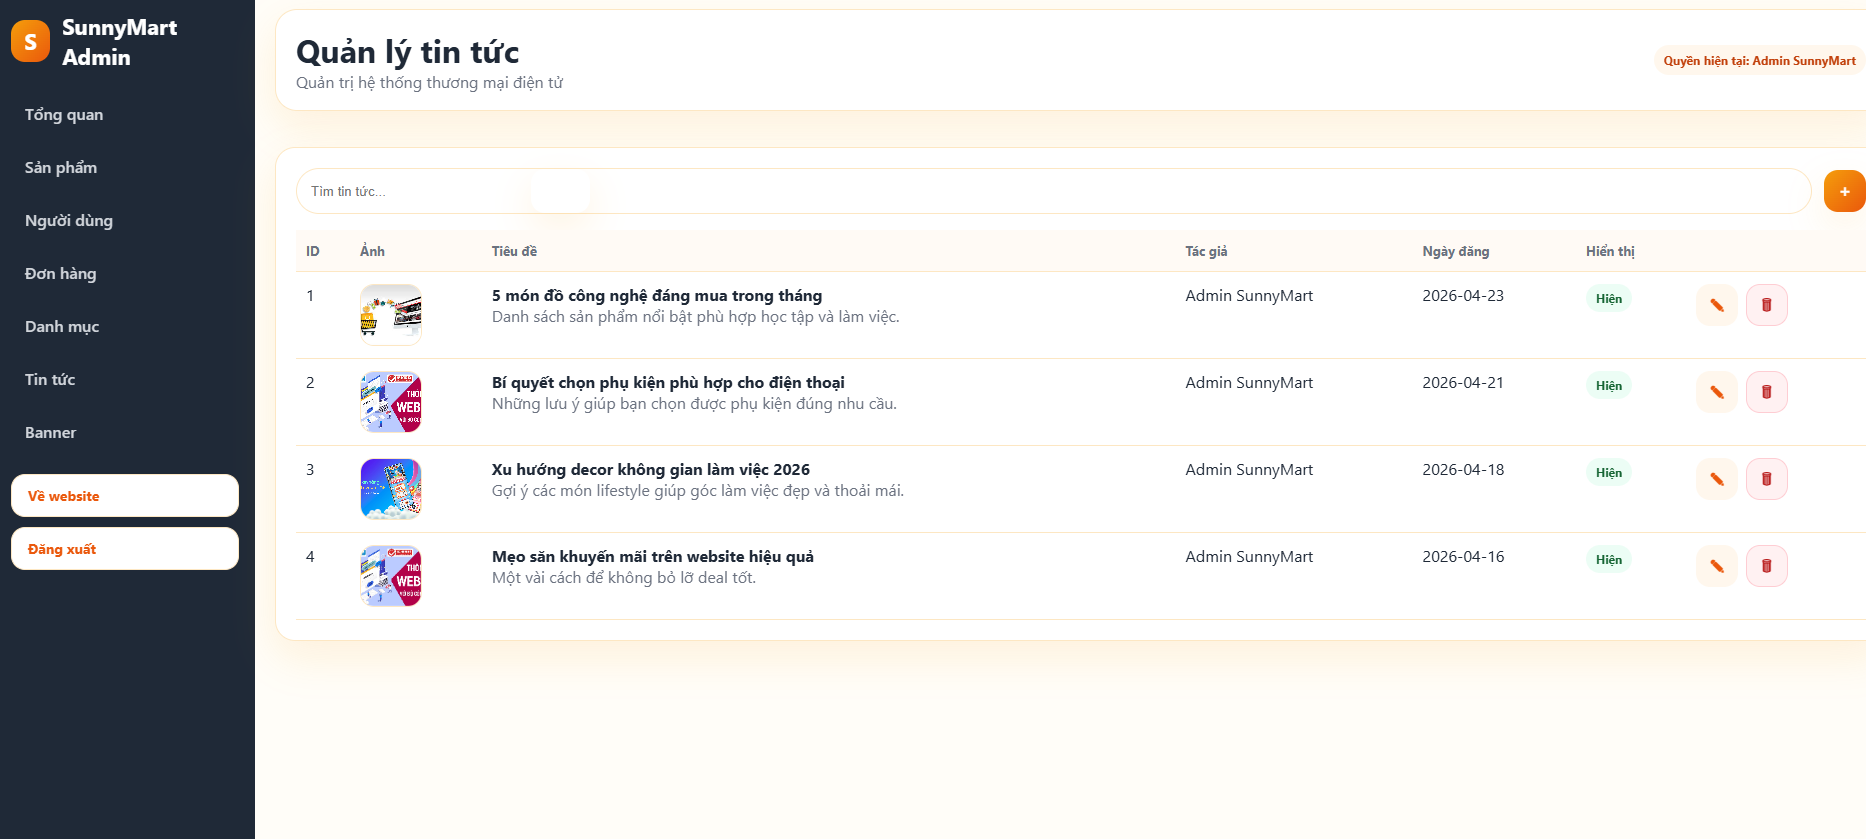Delete the article 'Mẹo săn khuyến mãi'
This screenshot has height=839, width=1866.
pyautogui.click(x=1767, y=566)
